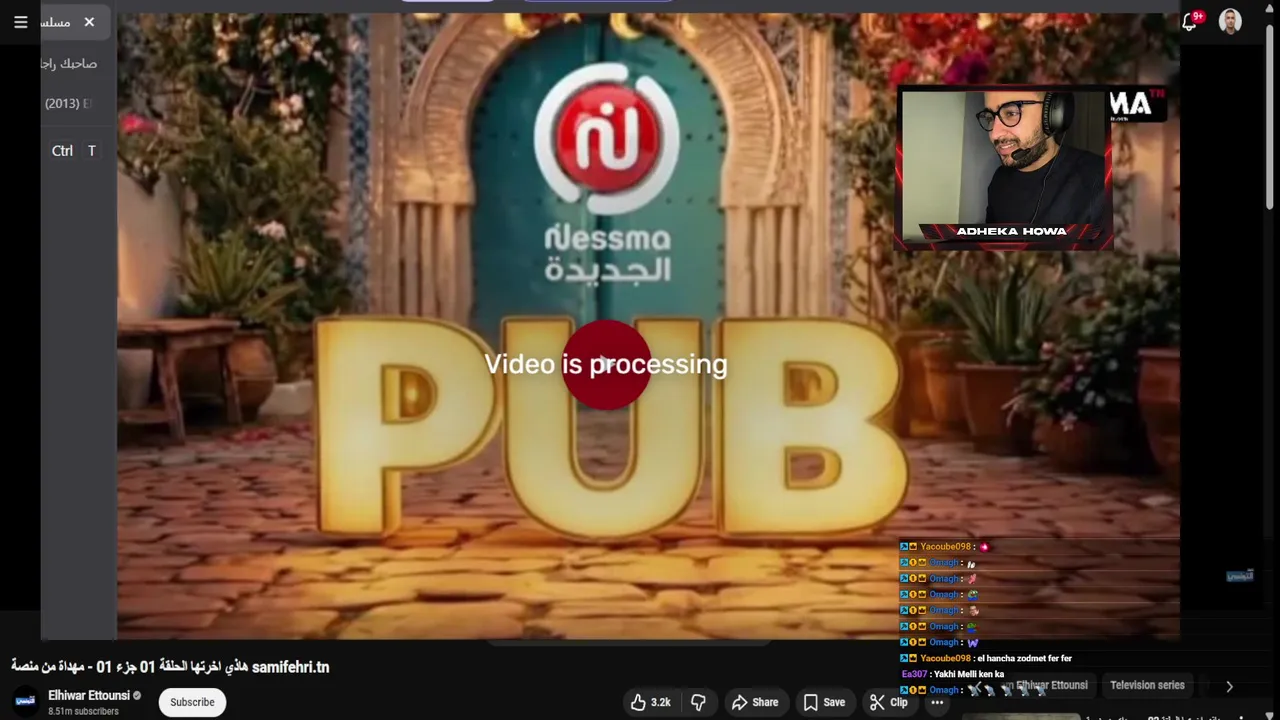Select the (2013) suggestion entry
The image size is (1280, 720).
pyautogui.click(x=68, y=103)
